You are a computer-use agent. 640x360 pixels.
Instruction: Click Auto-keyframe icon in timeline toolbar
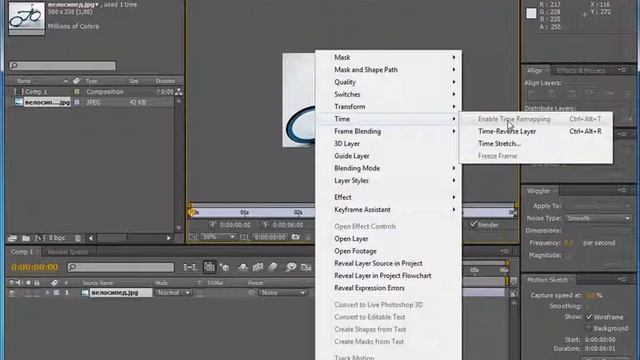(306, 267)
